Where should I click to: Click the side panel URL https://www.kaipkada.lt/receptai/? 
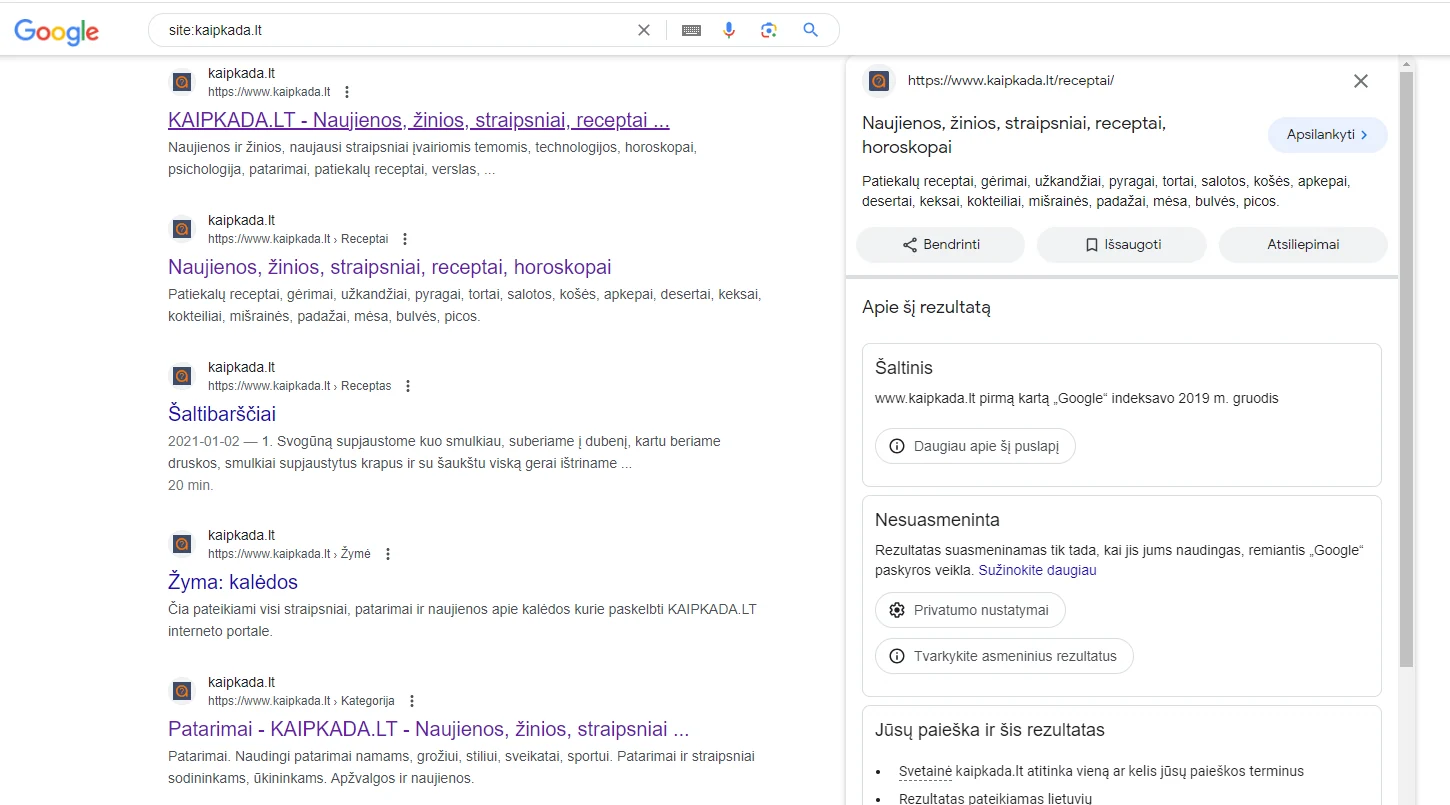click(1011, 81)
